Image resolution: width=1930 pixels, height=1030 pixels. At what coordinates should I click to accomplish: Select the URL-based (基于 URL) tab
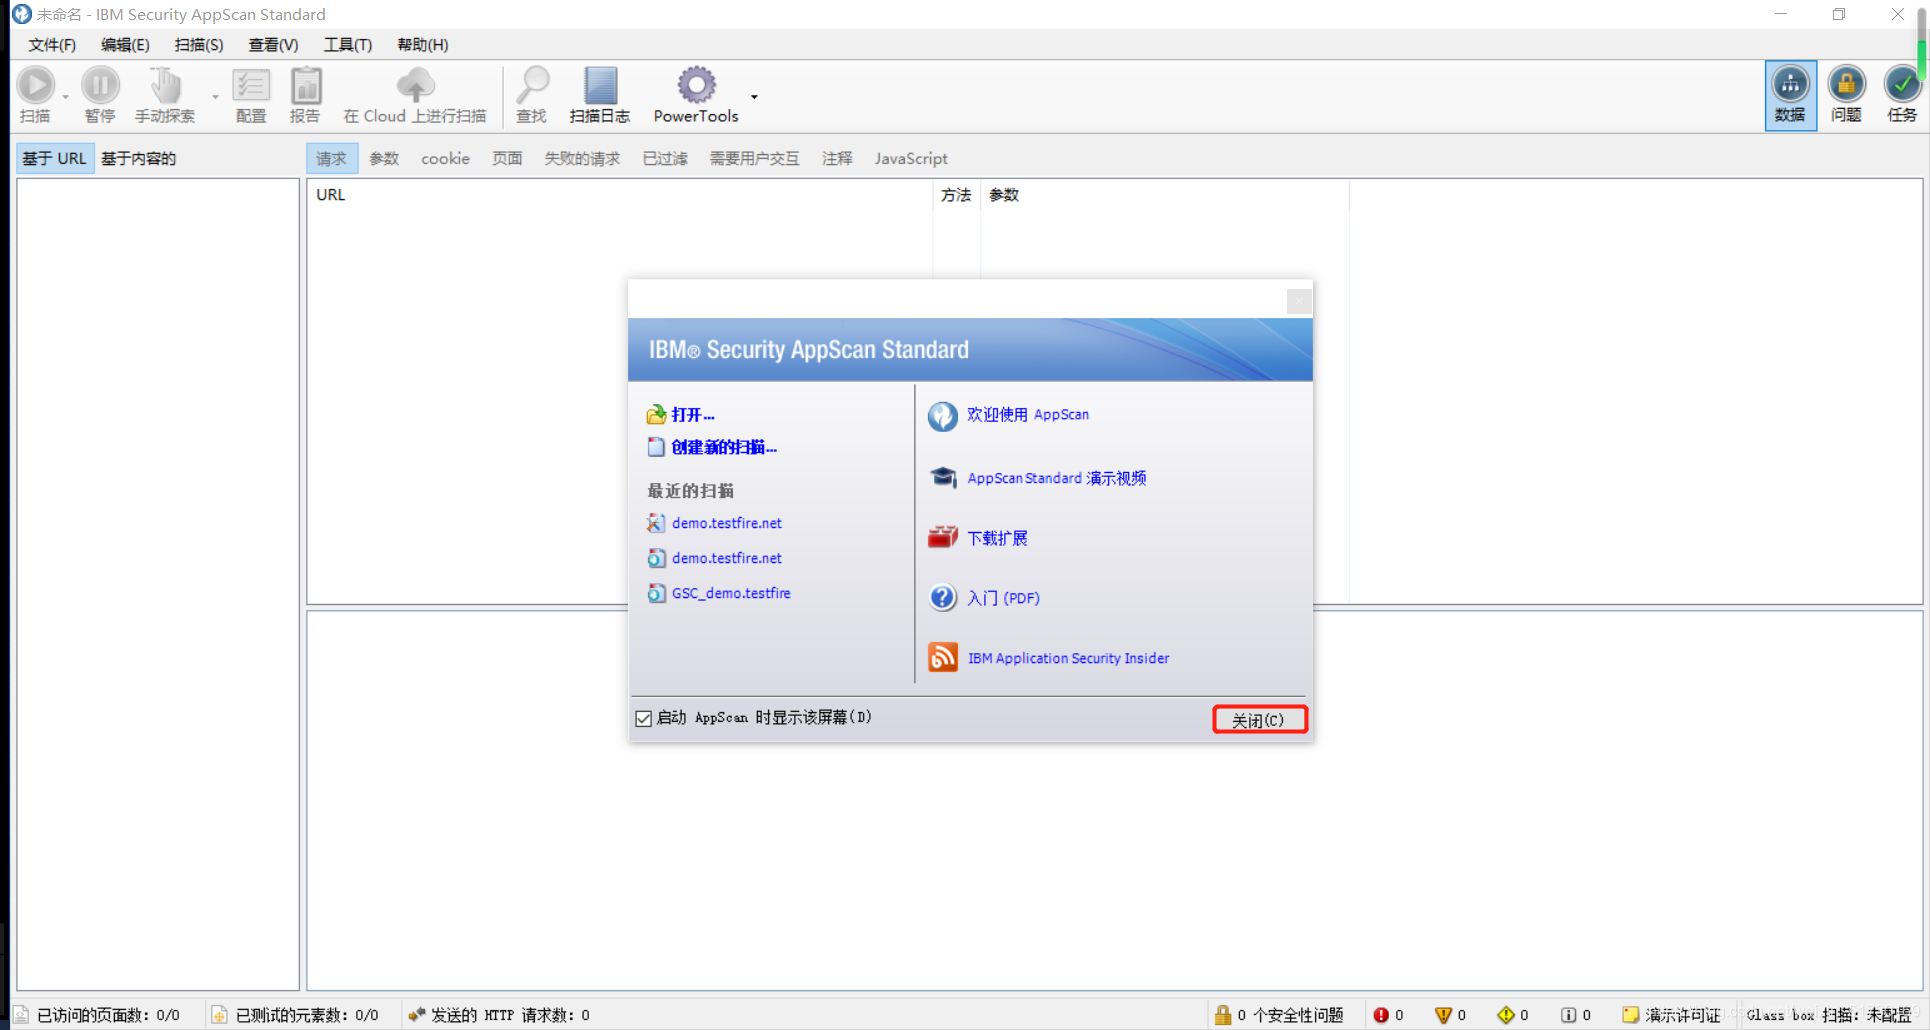coord(55,158)
